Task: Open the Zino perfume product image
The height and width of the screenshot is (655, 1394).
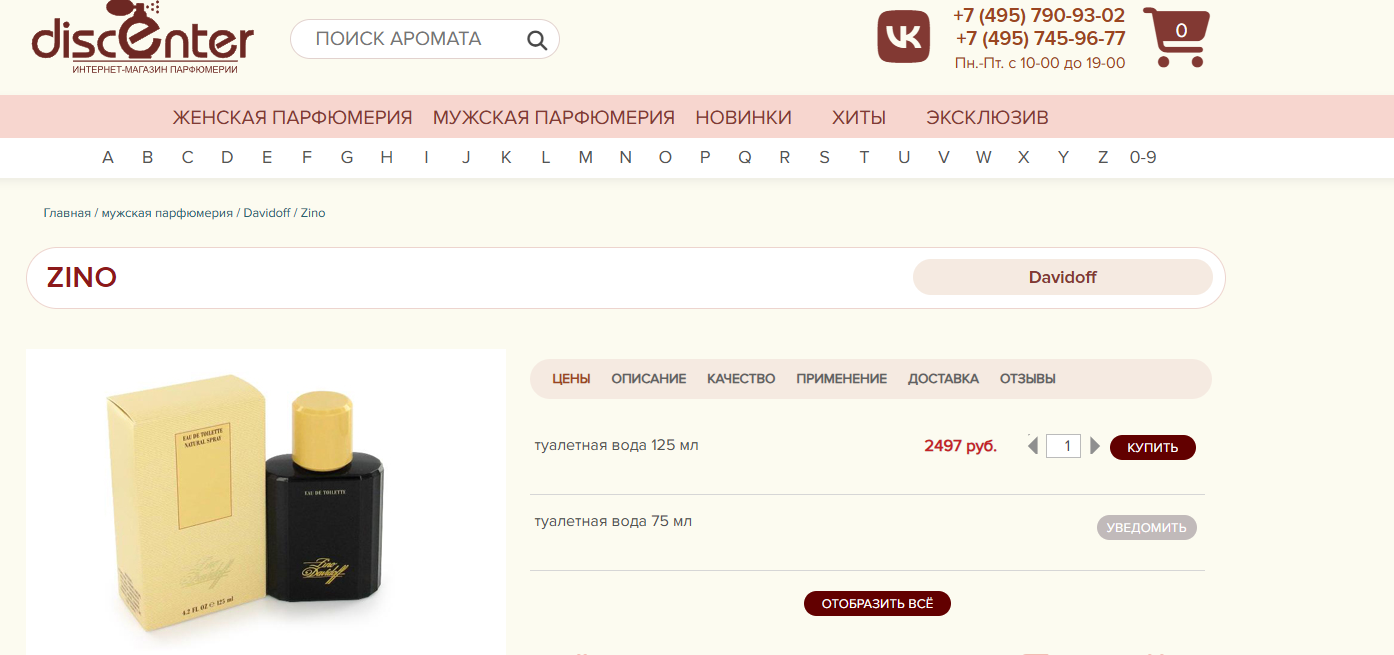Action: point(265,502)
